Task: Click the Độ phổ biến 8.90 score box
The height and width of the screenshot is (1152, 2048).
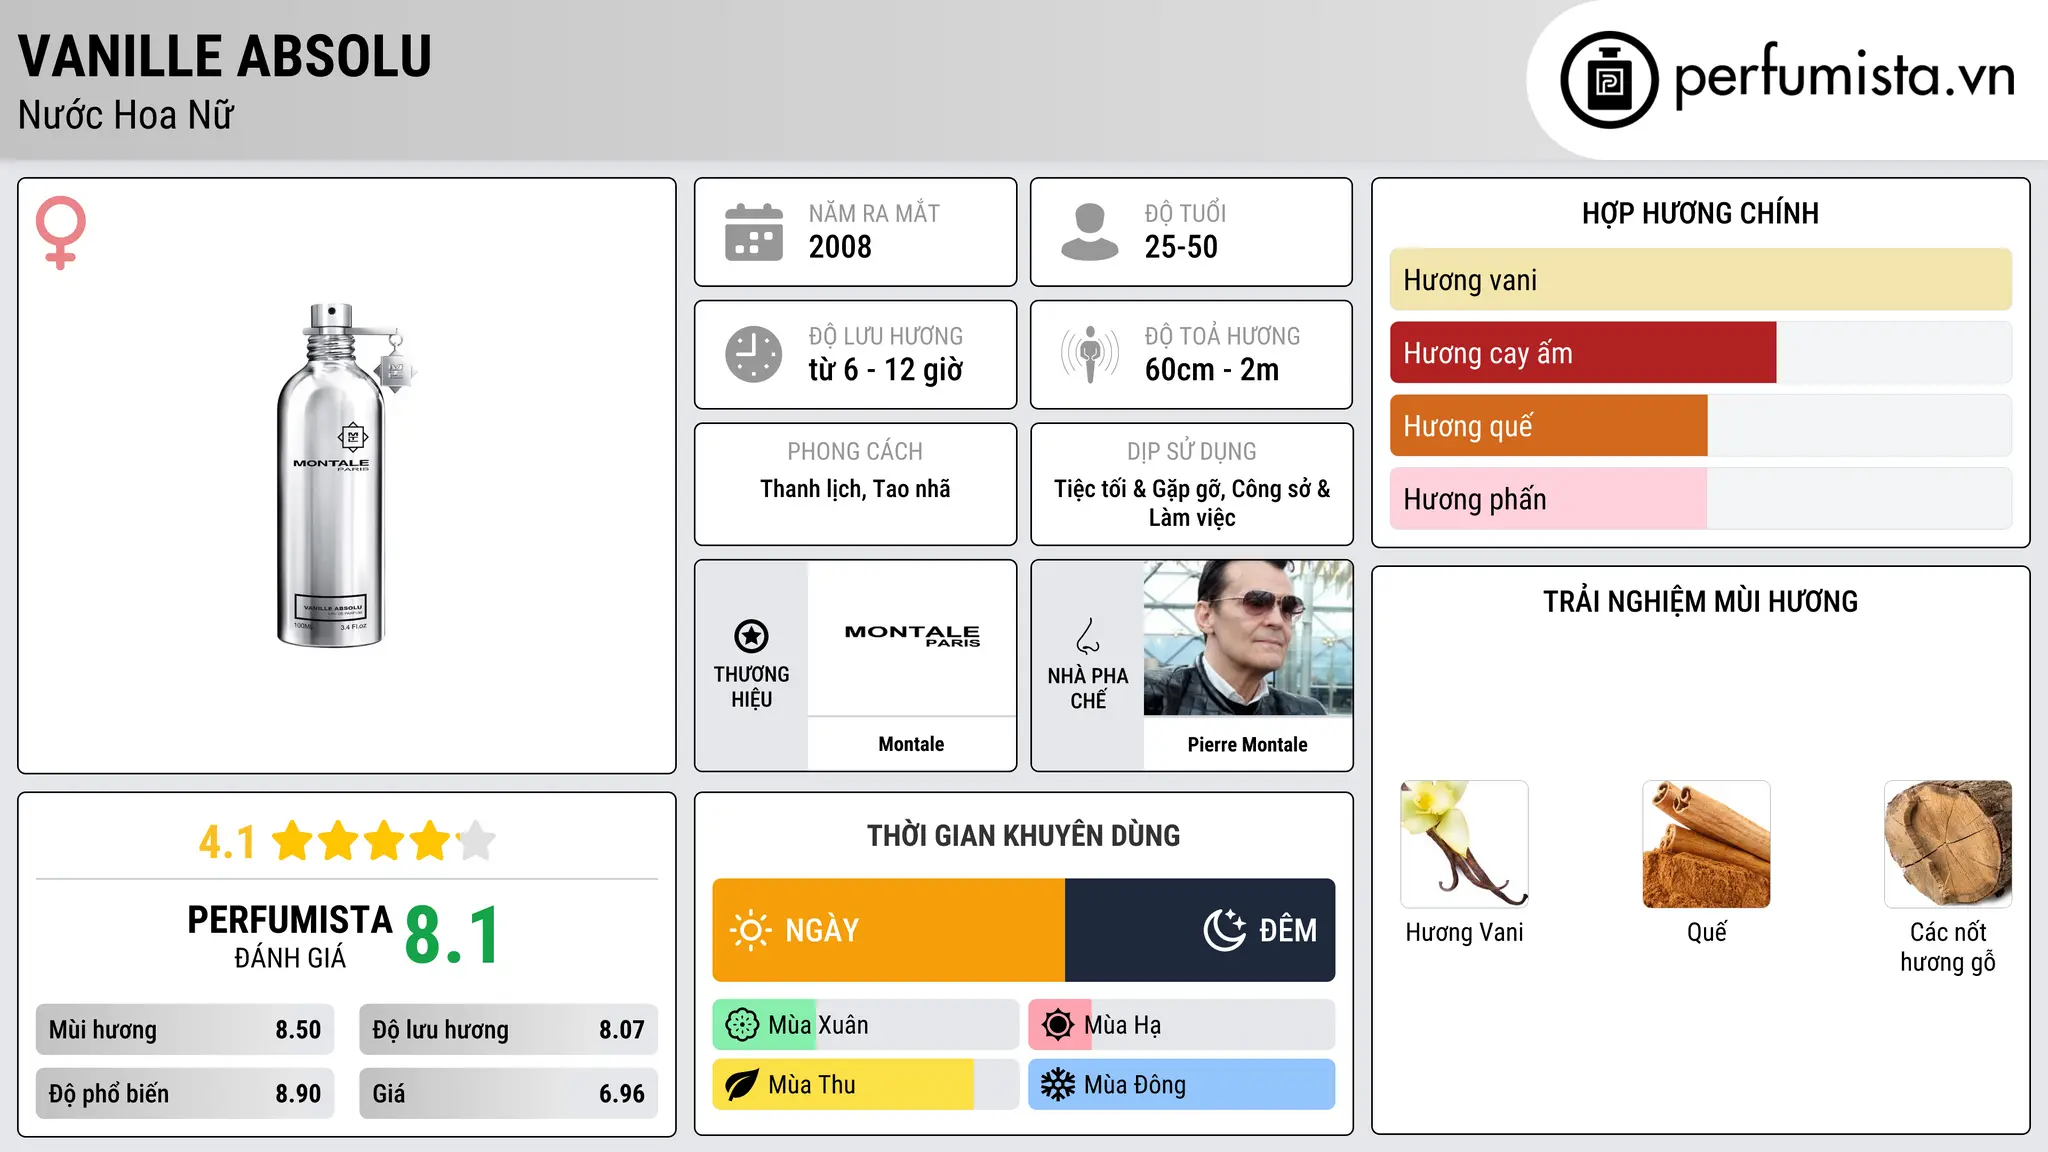Action: (185, 1094)
